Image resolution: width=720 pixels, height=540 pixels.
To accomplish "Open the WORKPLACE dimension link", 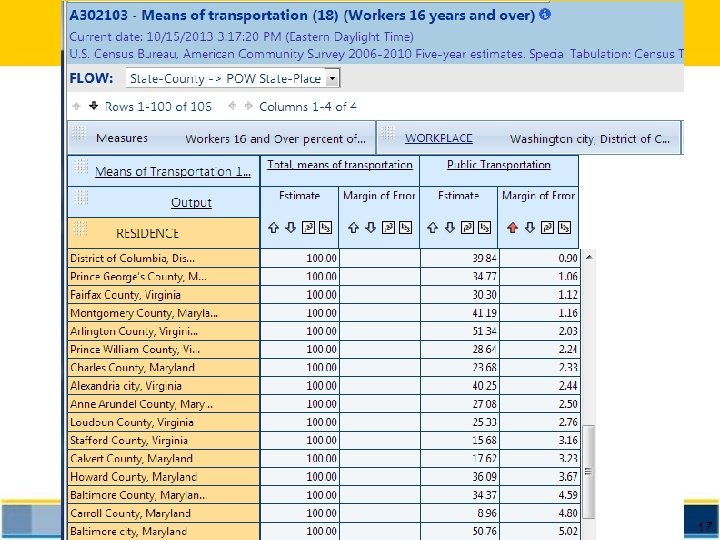I will (x=439, y=138).
